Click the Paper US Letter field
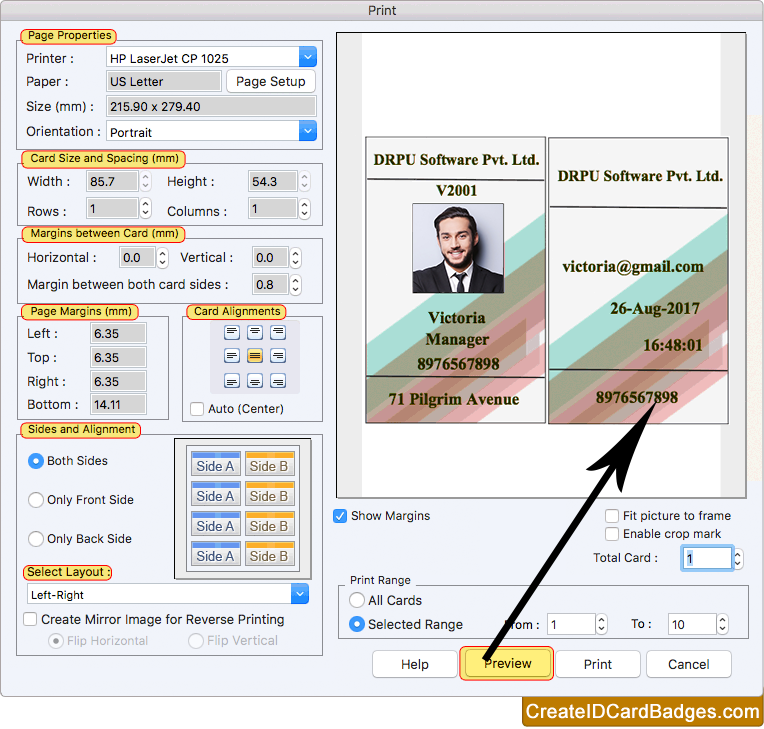The width and height of the screenshot is (764, 729). (164, 81)
